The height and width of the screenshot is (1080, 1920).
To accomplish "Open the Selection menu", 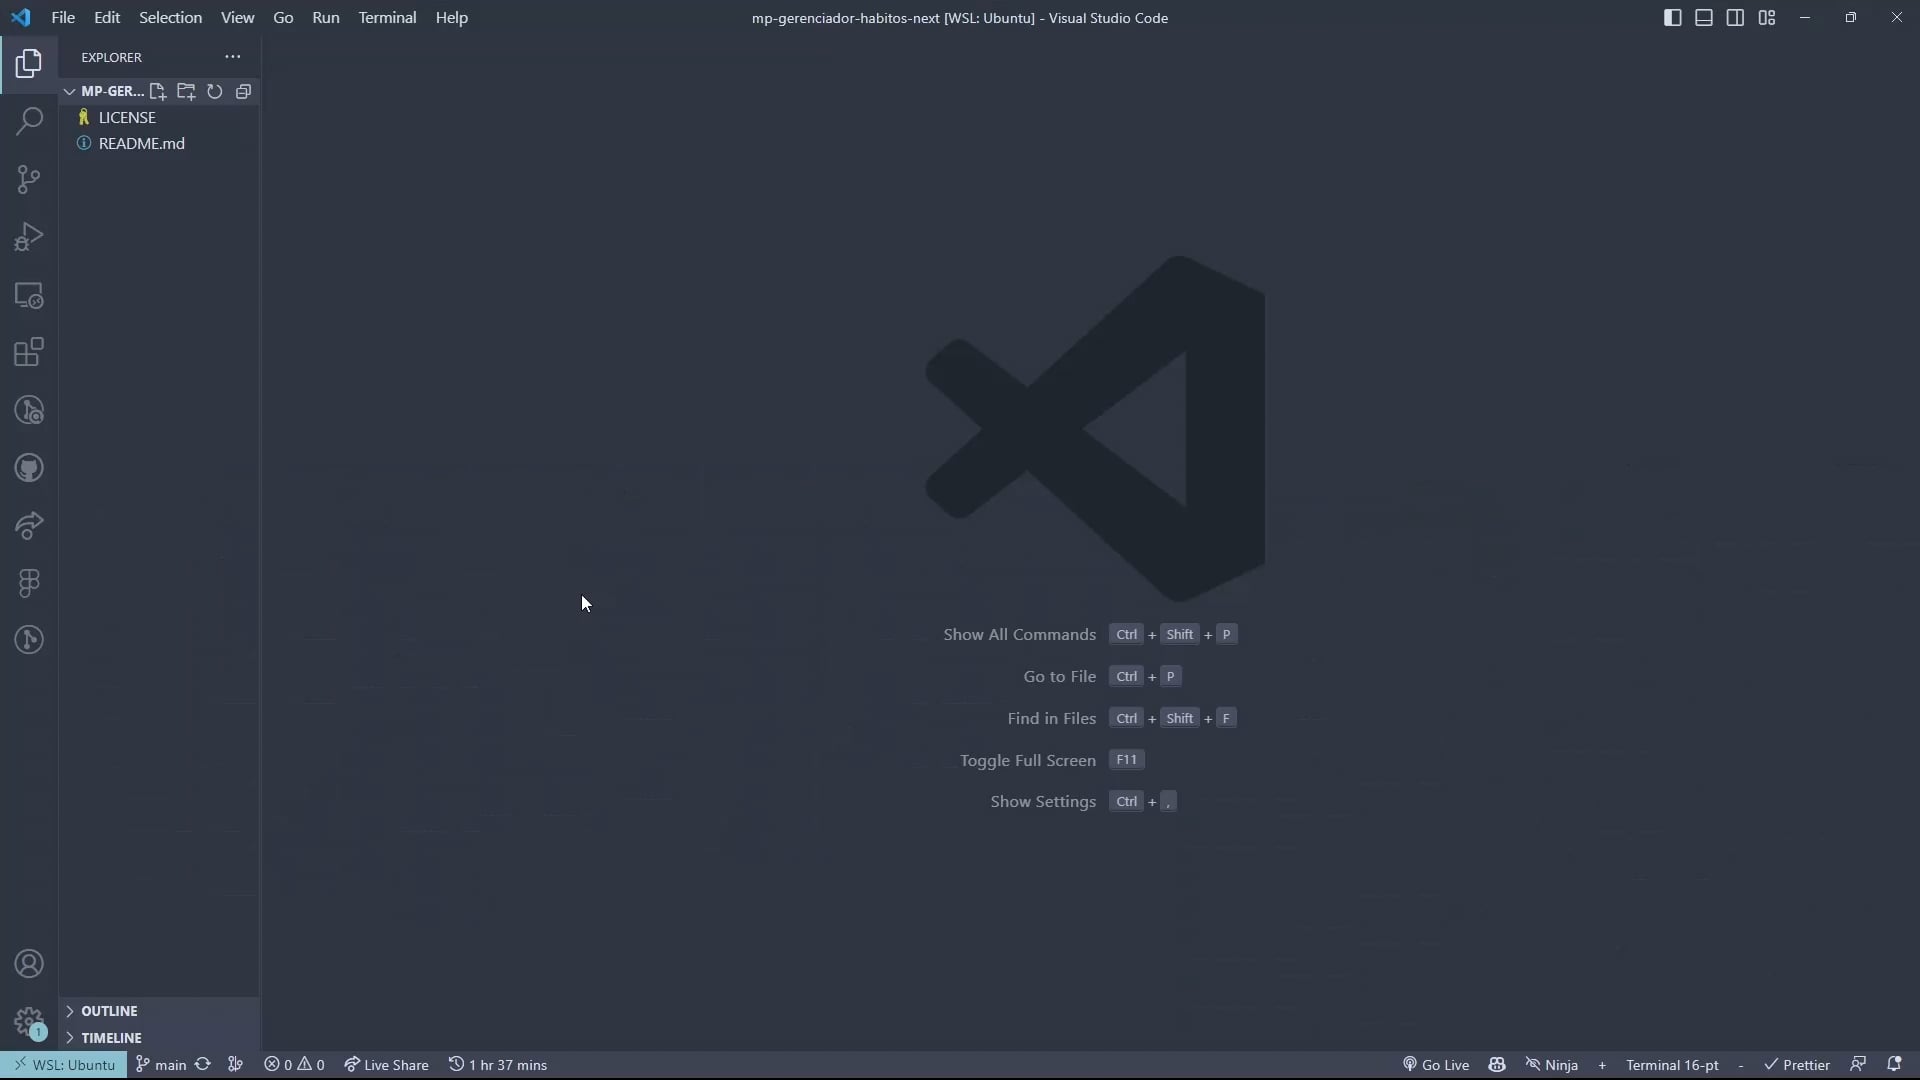I will (170, 18).
